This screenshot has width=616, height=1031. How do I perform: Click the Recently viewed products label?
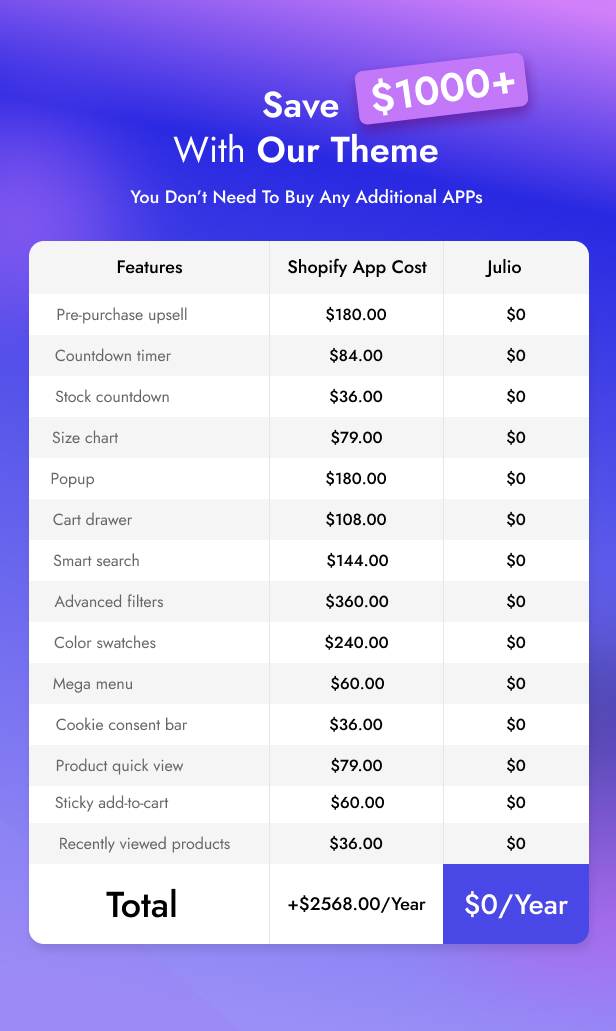[144, 844]
